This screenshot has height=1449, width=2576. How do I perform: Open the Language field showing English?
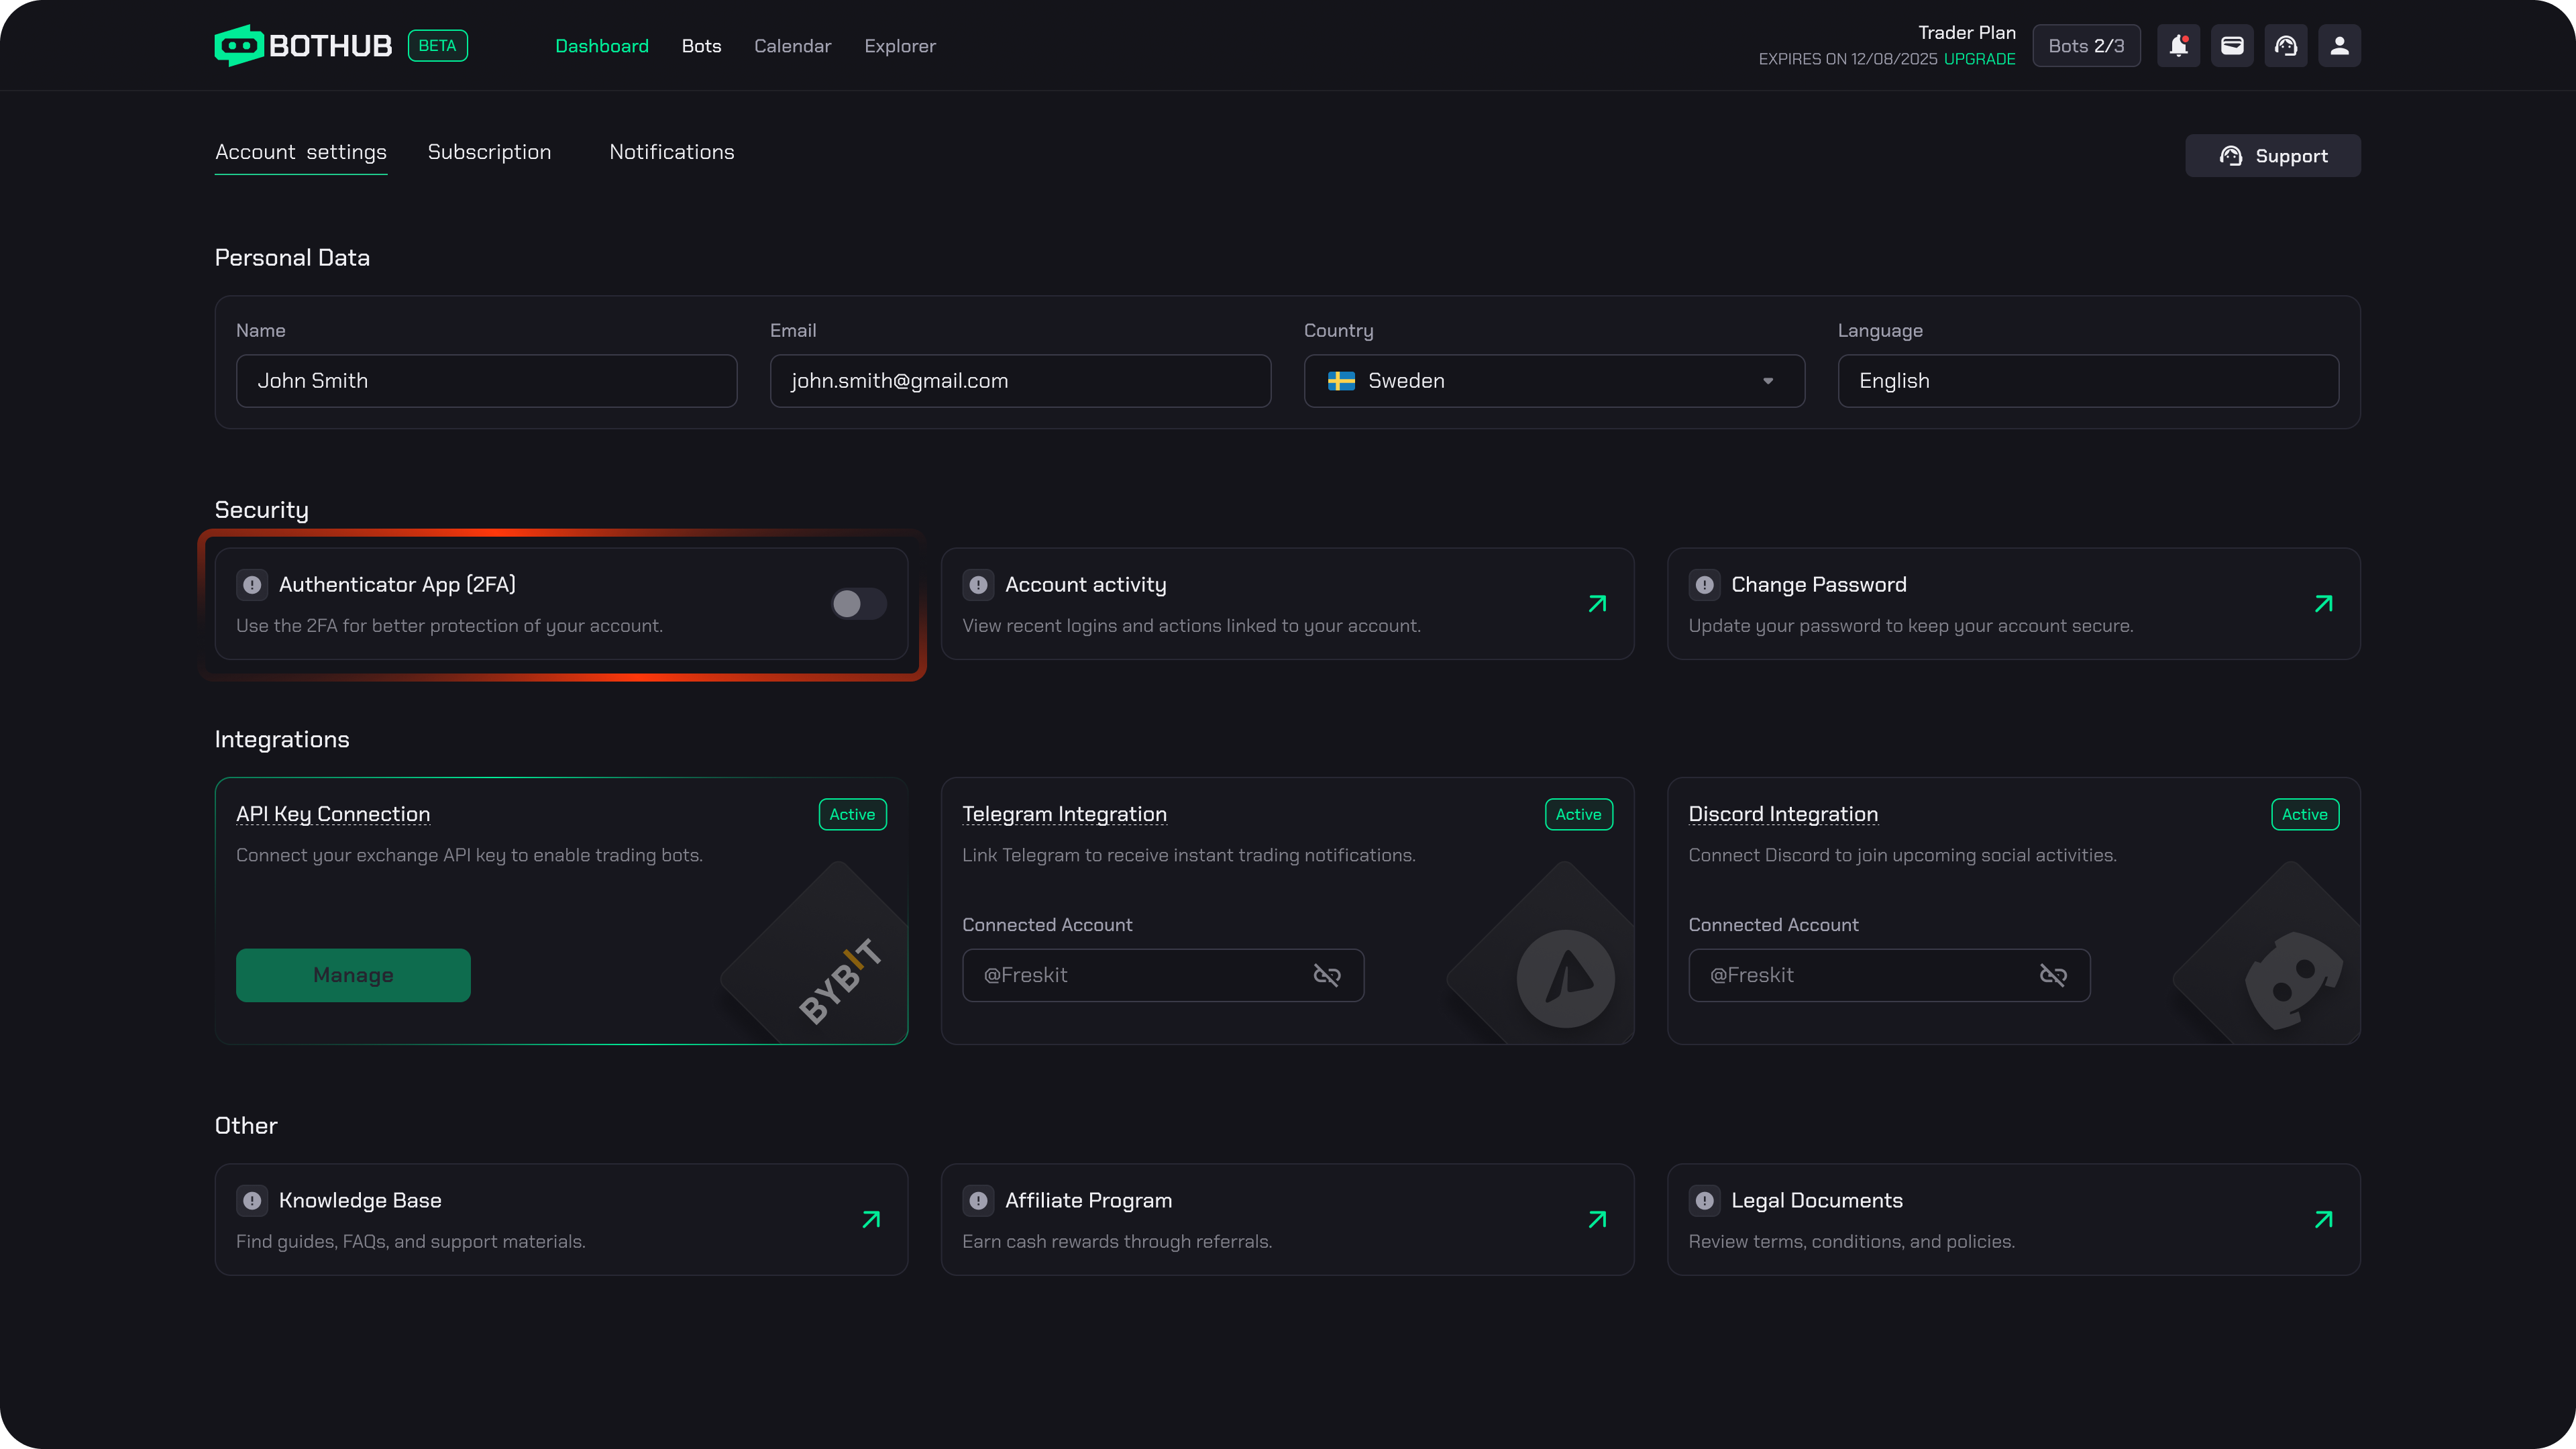[x=2087, y=381]
